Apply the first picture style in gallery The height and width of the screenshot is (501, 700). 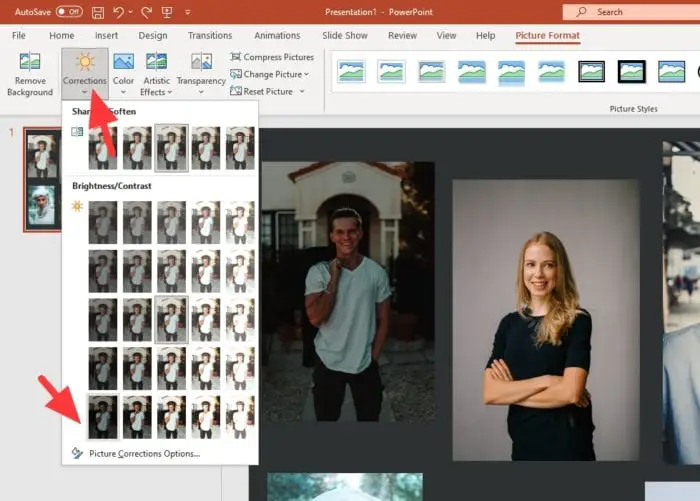[x=351, y=71]
